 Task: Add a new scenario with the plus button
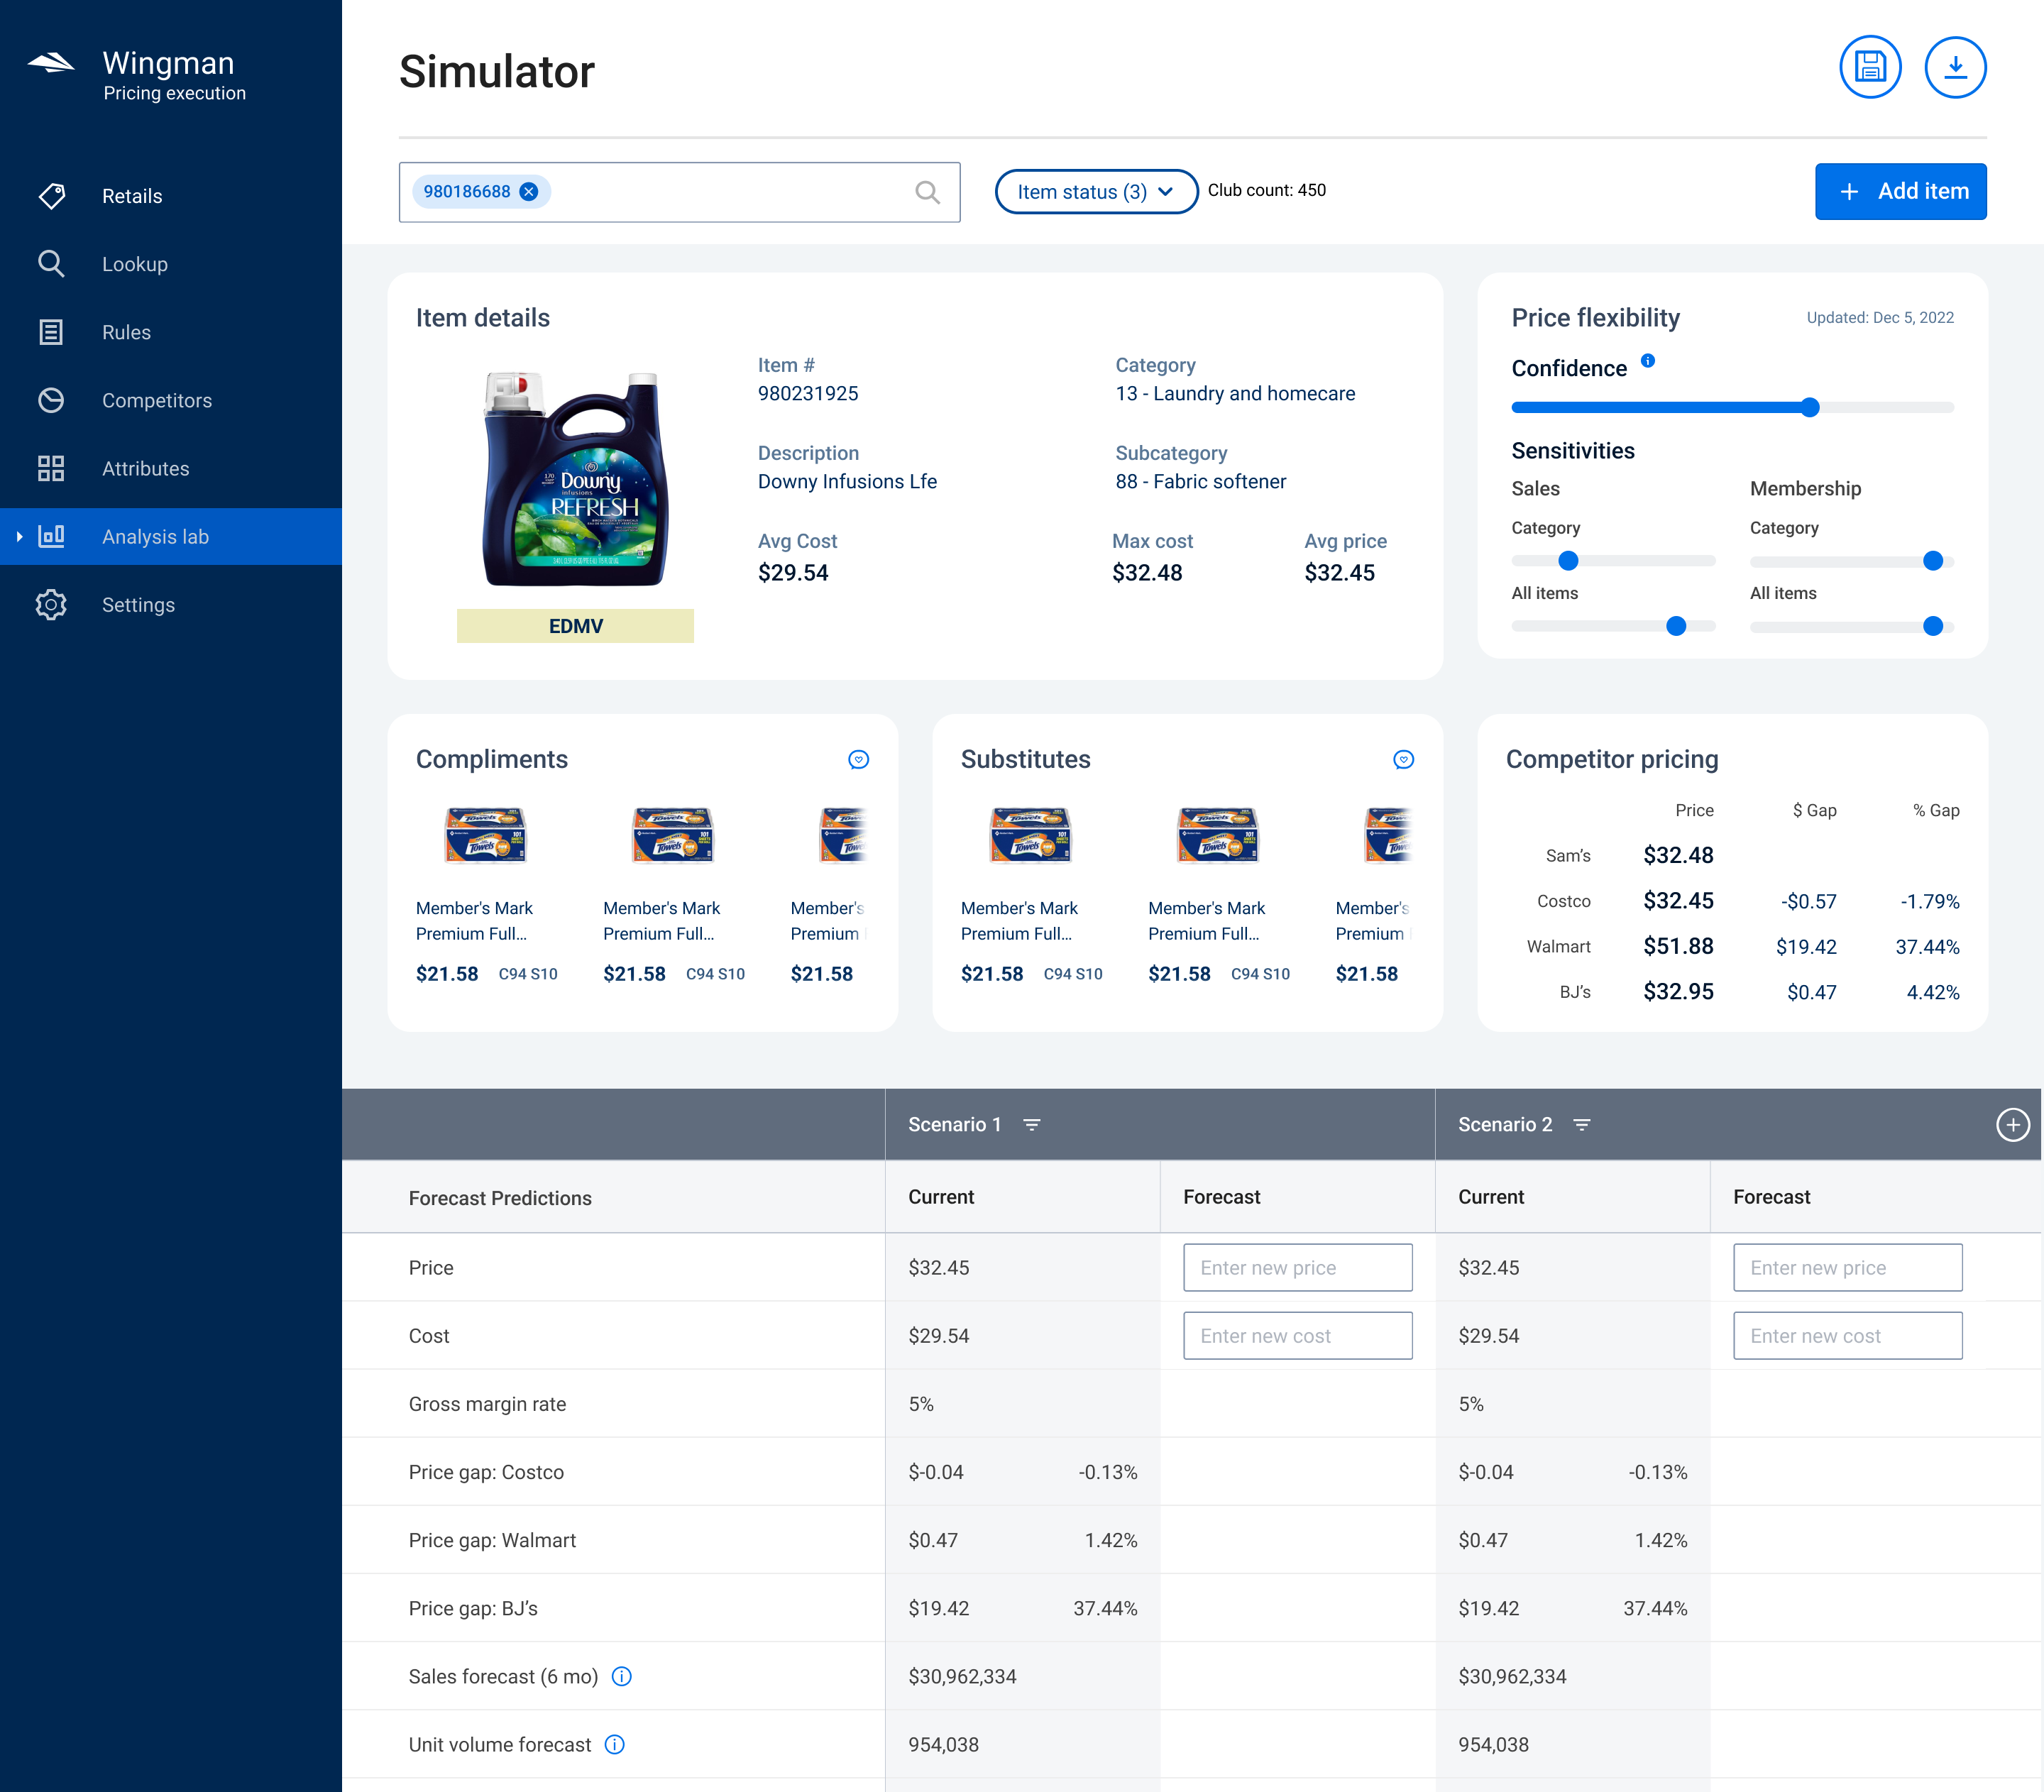click(2013, 1124)
